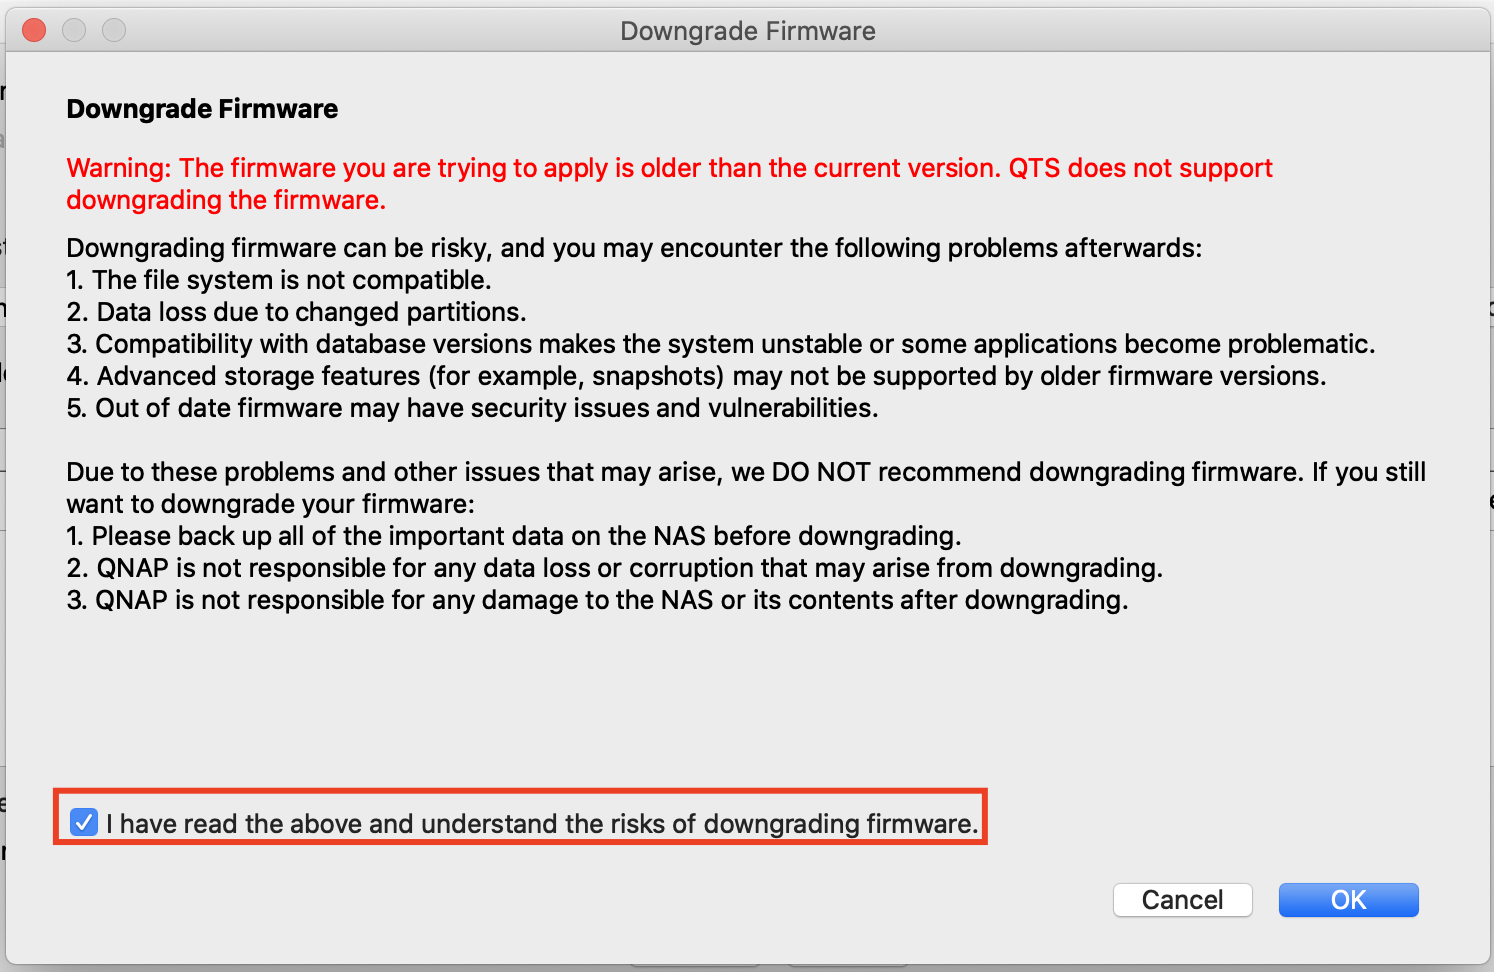Click the 'Advanced storage features' line

click(696, 376)
